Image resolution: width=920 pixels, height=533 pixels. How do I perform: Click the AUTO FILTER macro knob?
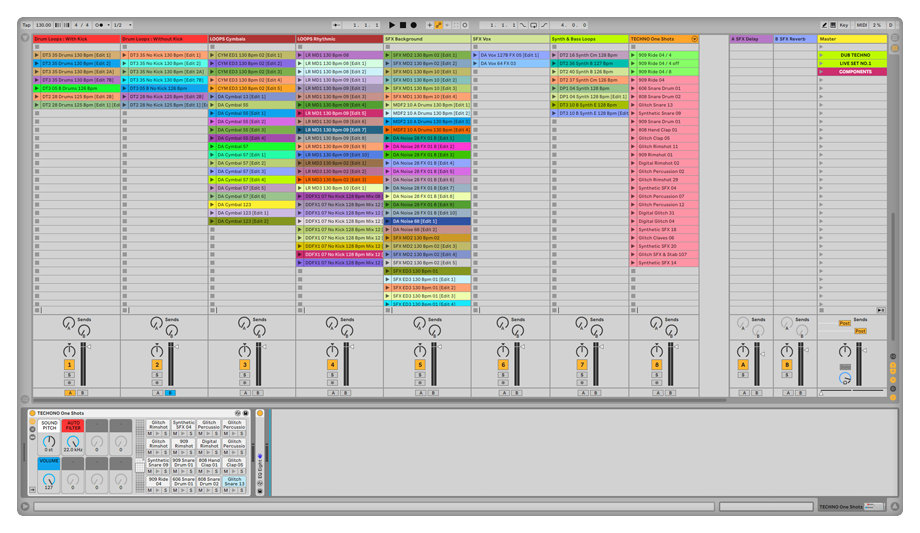[73, 442]
